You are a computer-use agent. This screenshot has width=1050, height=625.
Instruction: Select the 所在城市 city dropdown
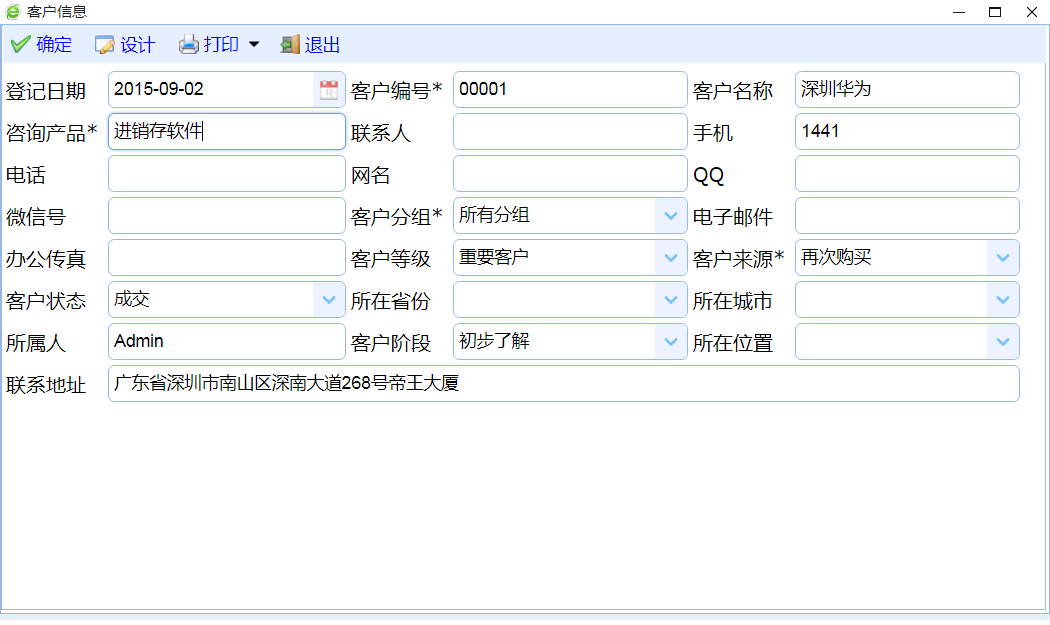(1003, 300)
